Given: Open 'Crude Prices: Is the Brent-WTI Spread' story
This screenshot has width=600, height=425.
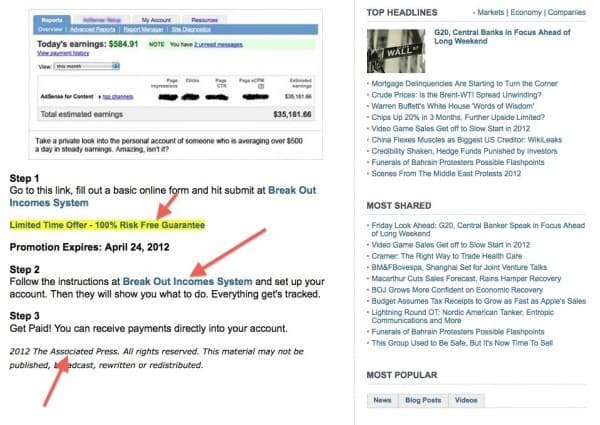Looking at the screenshot, I should [456, 94].
